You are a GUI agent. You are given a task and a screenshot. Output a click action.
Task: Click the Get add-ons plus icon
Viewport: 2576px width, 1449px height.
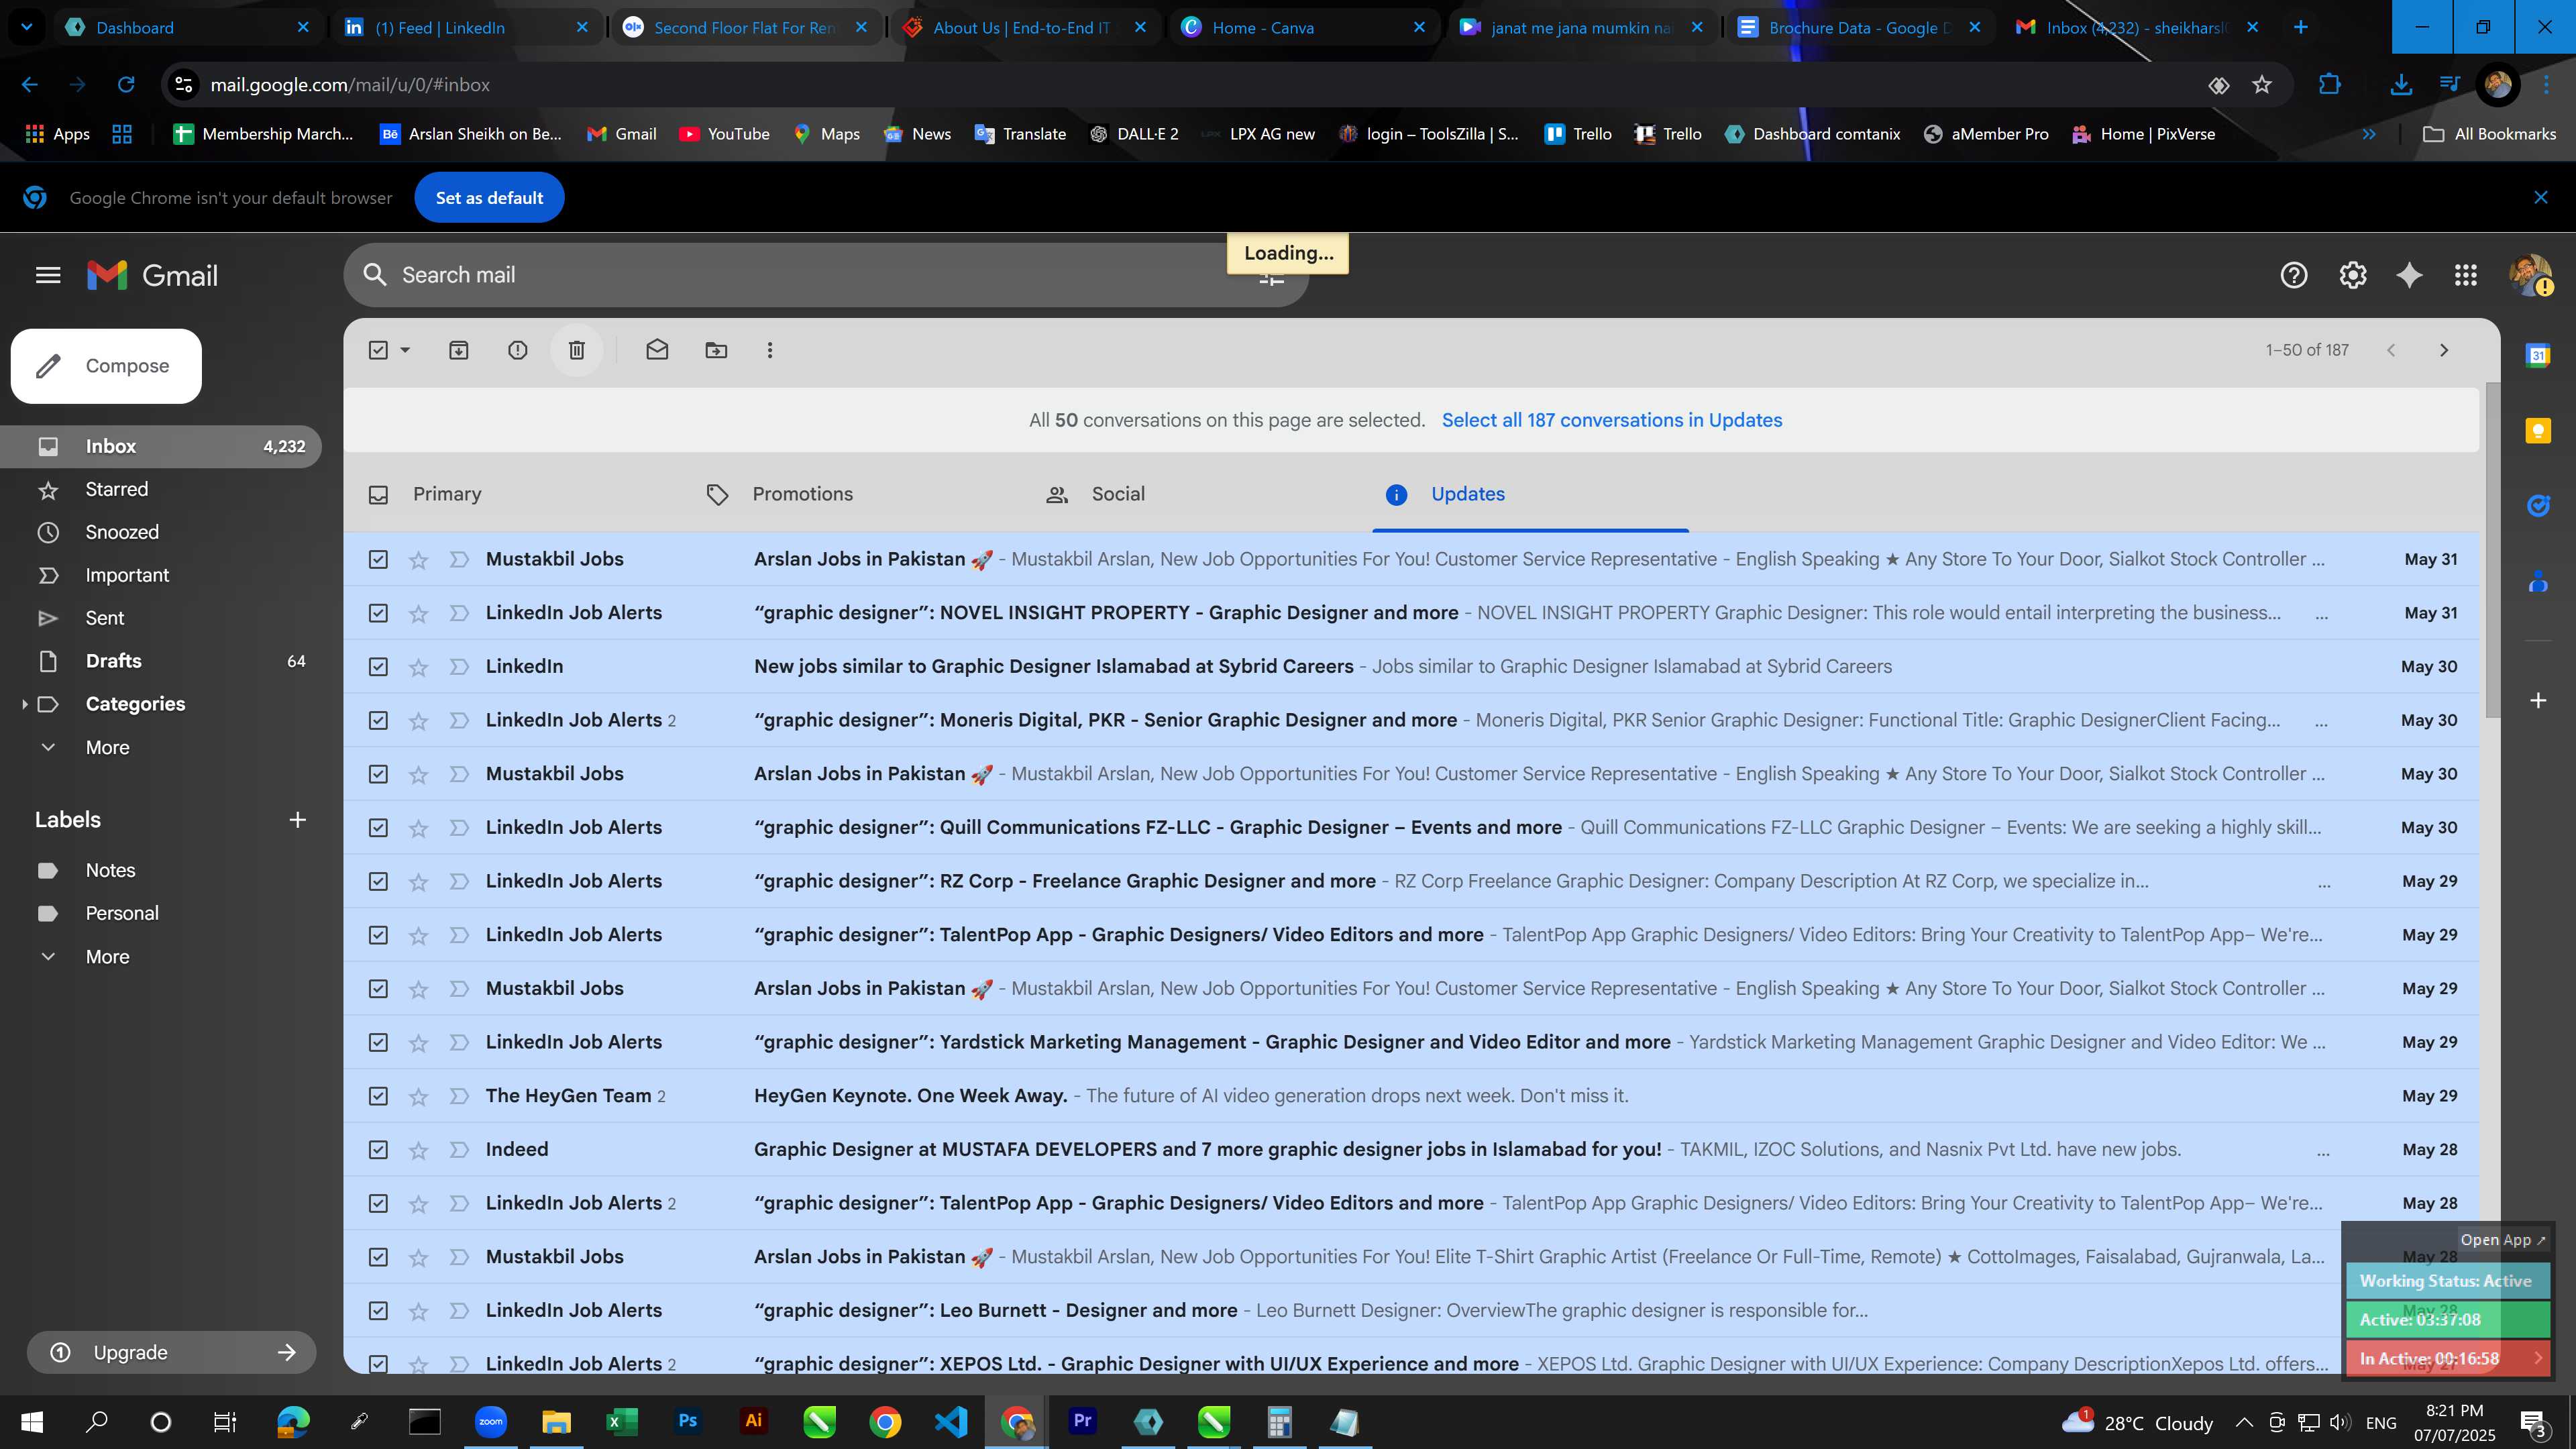pos(2538,700)
